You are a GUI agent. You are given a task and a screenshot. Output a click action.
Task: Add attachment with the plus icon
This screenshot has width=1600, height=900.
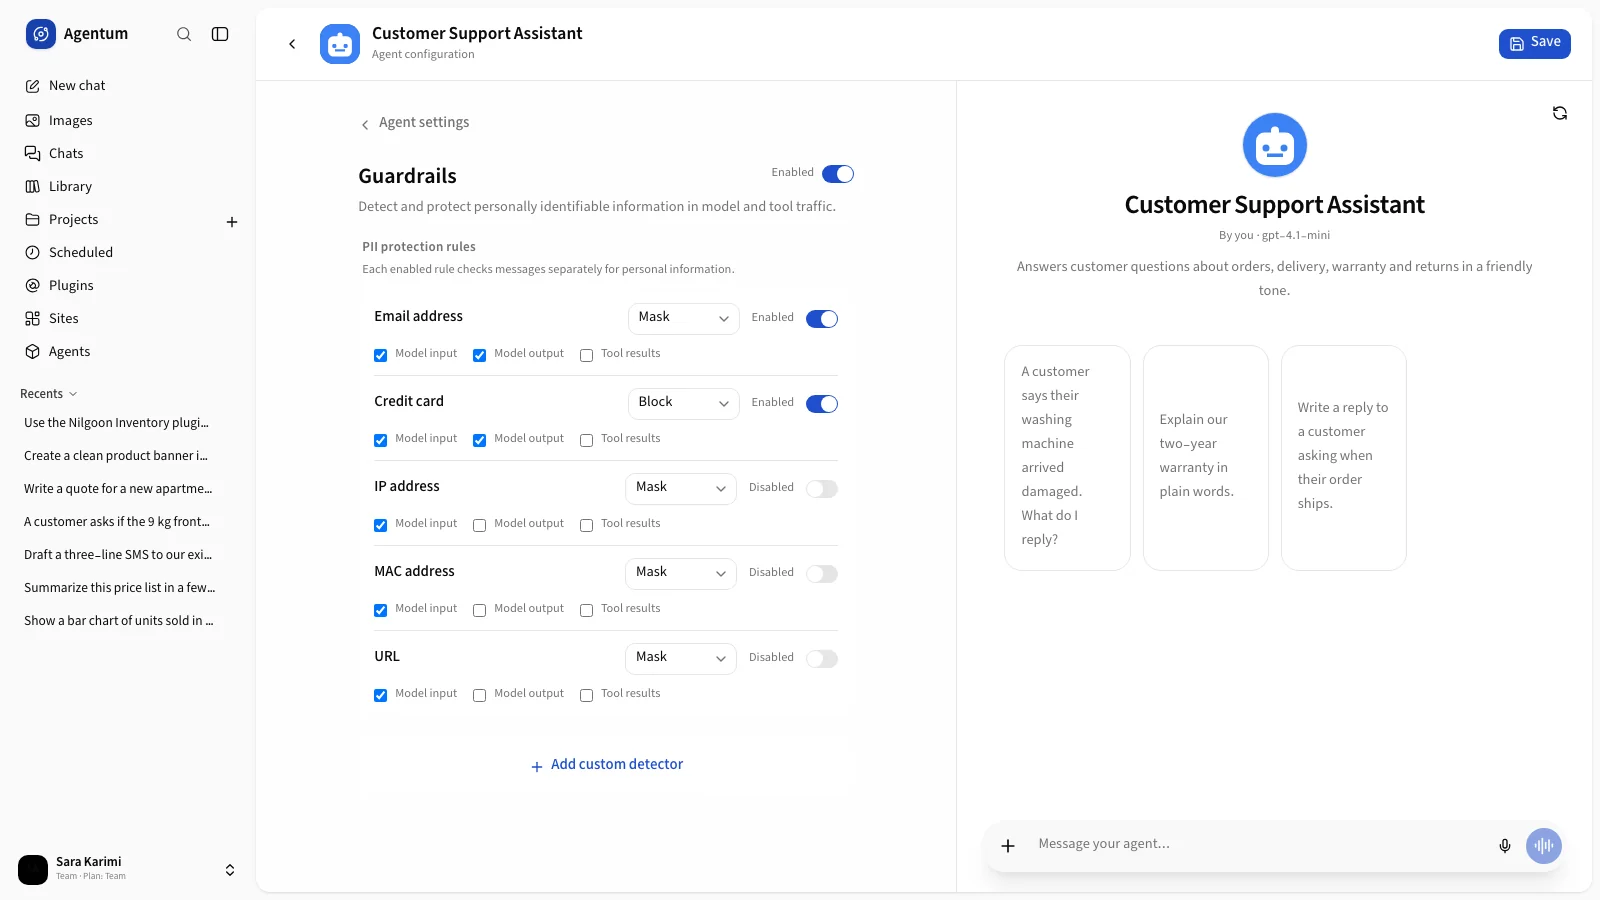[x=1008, y=846]
